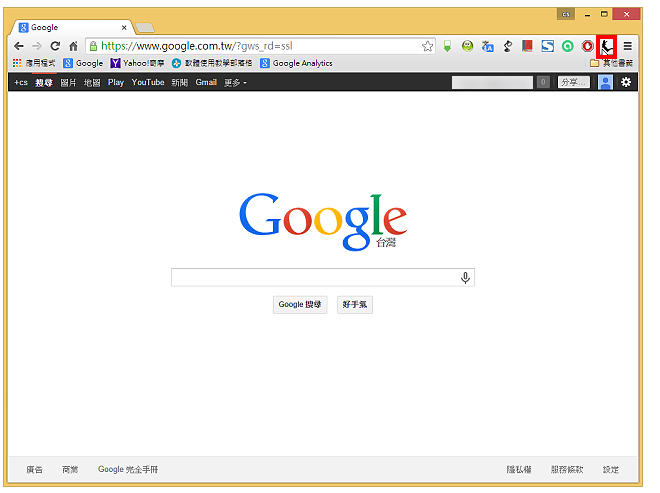Click the blue S extension icon
This screenshot has width=660, height=493.
548,46
